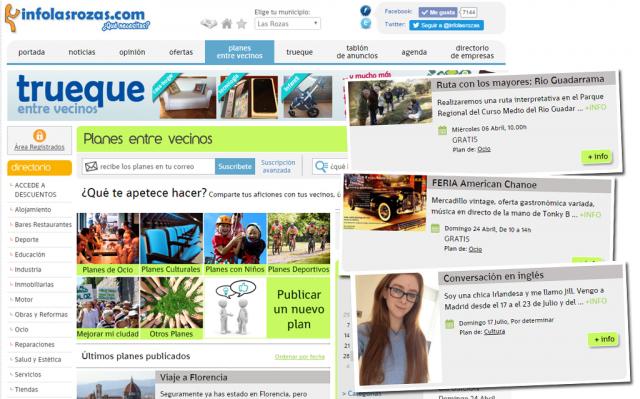Click the star favorites icon
The height and width of the screenshot is (399, 640).
pyautogui.click(x=242, y=24)
